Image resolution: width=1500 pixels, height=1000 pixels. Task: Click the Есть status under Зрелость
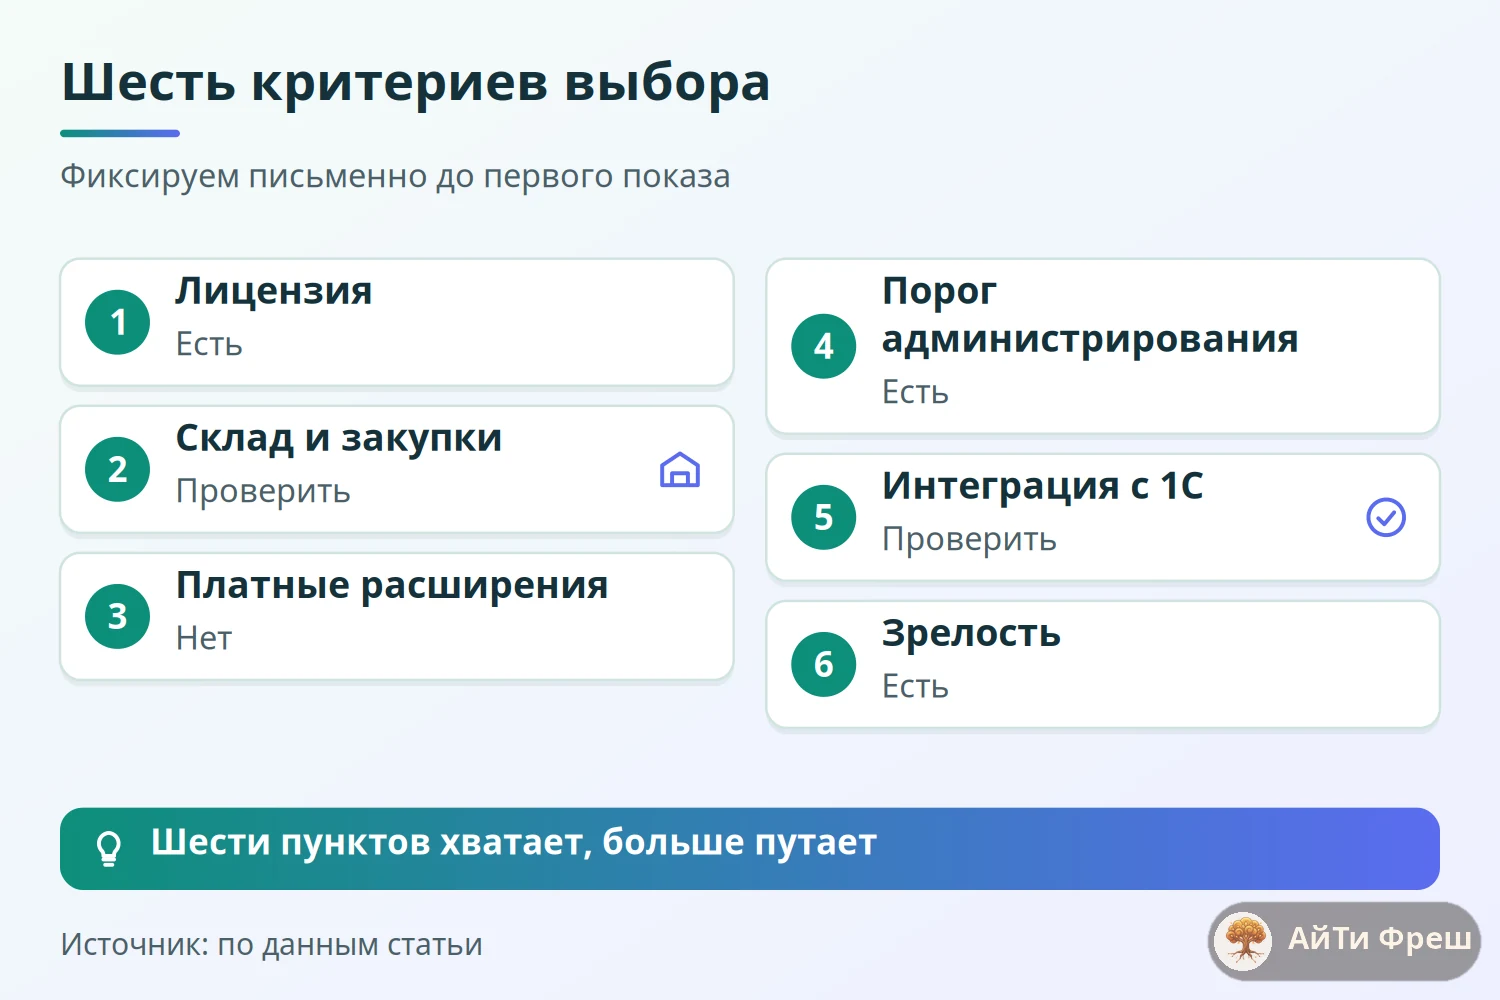pos(915,686)
